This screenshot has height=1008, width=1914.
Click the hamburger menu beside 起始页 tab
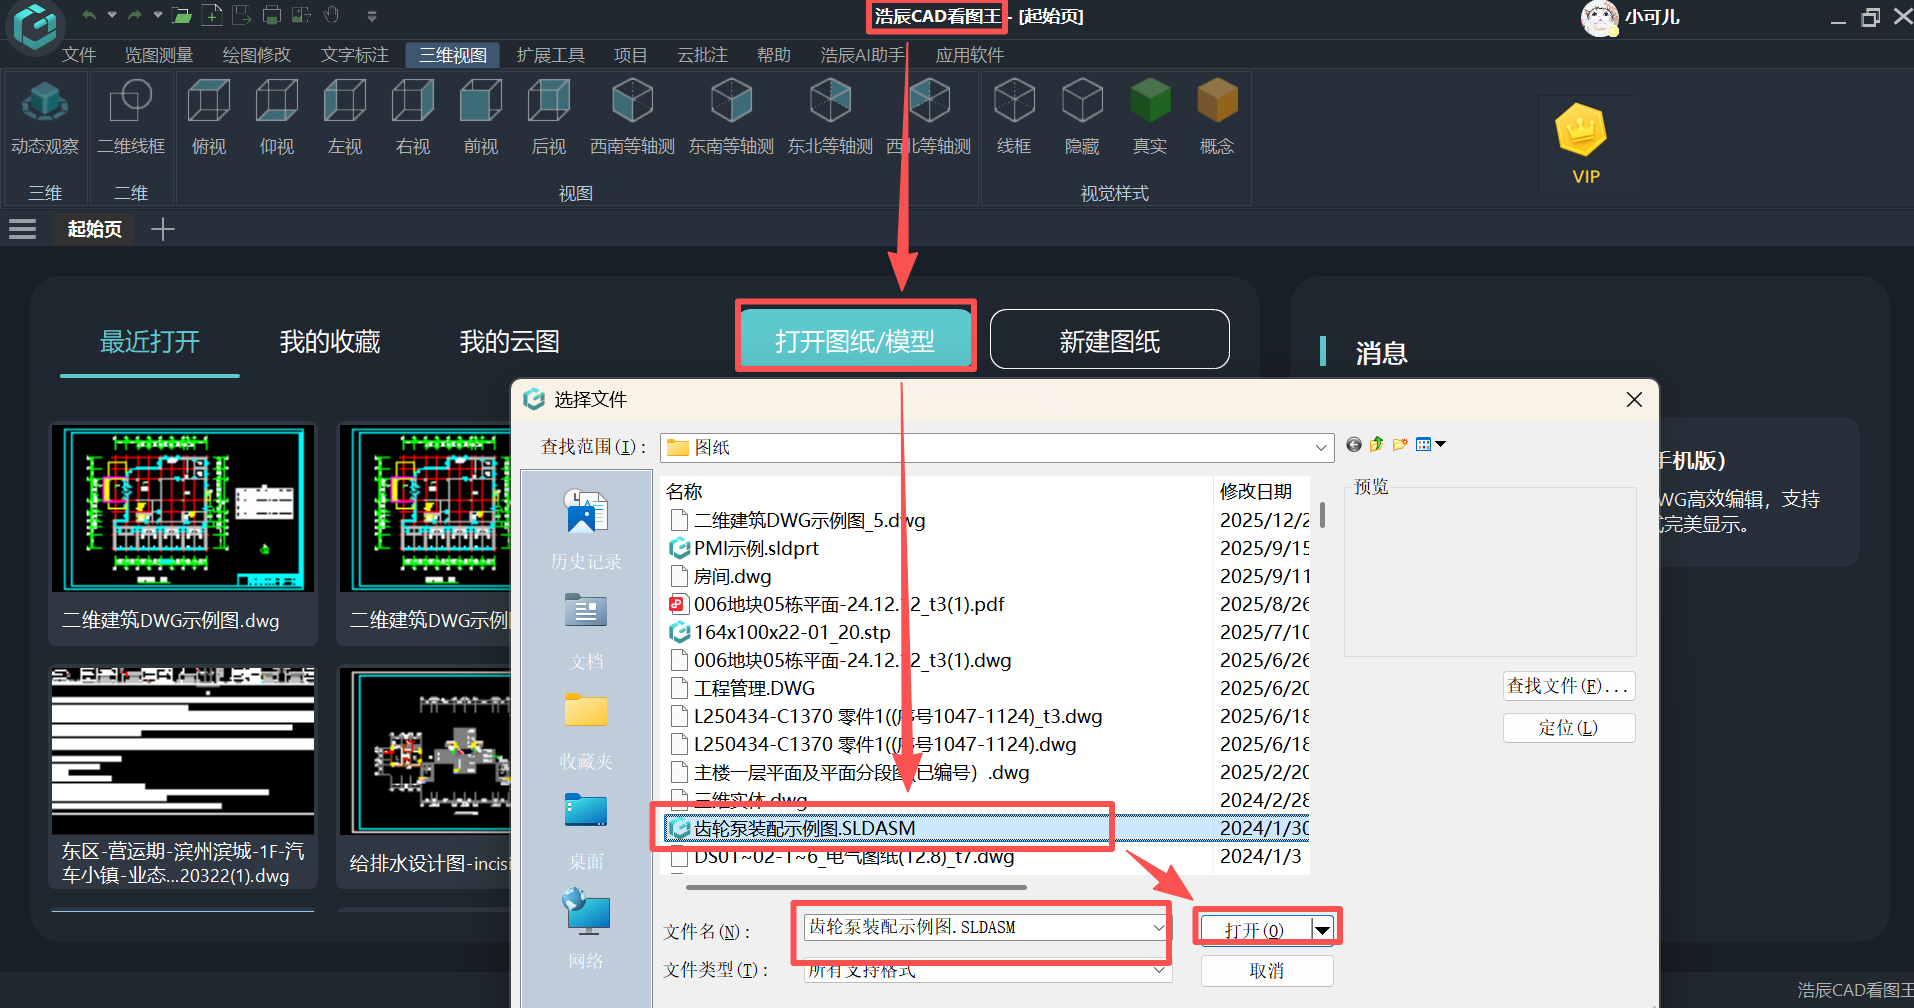tap(22, 229)
